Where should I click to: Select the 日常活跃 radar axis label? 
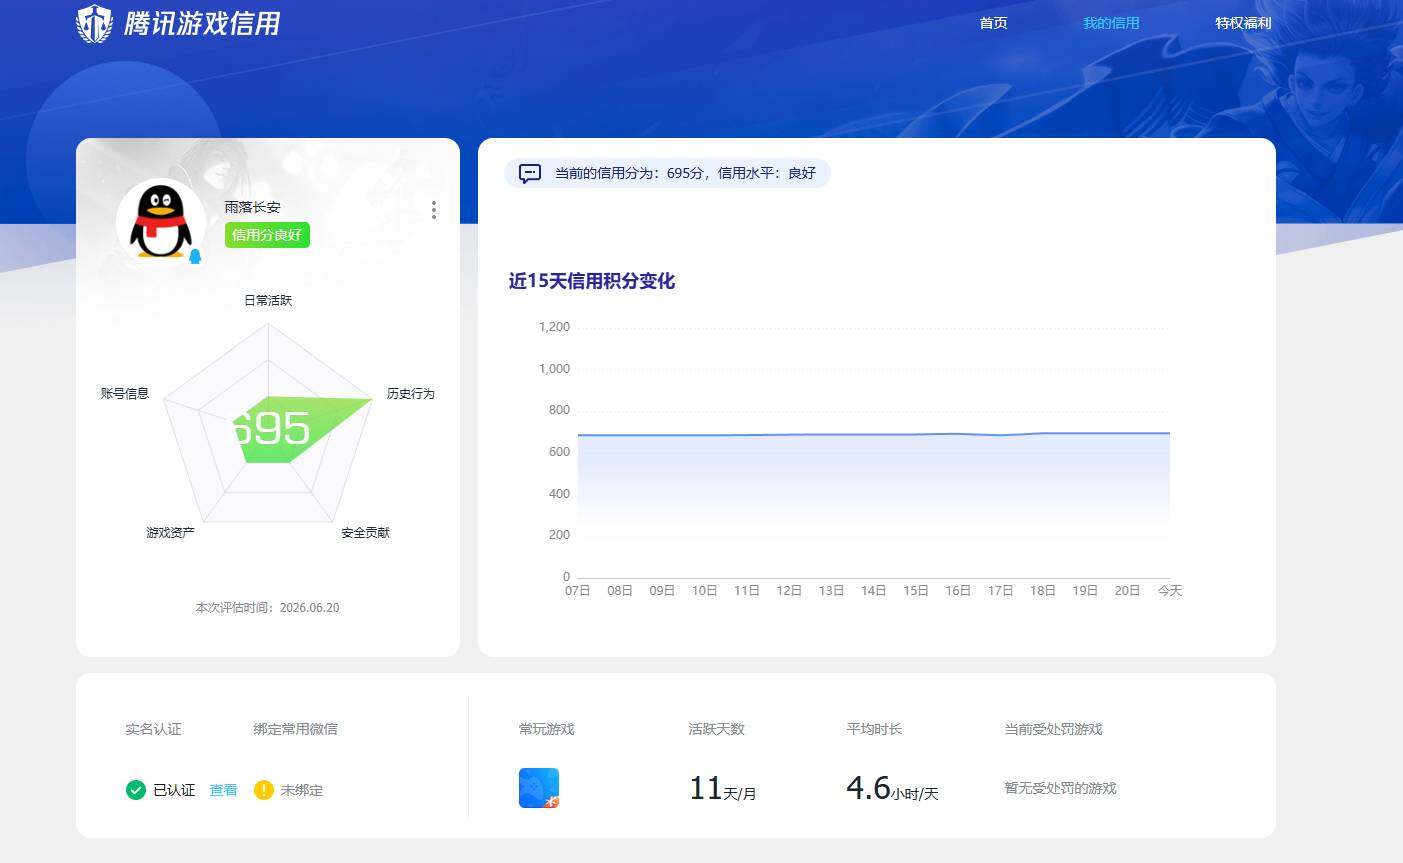tap(268, 300)
